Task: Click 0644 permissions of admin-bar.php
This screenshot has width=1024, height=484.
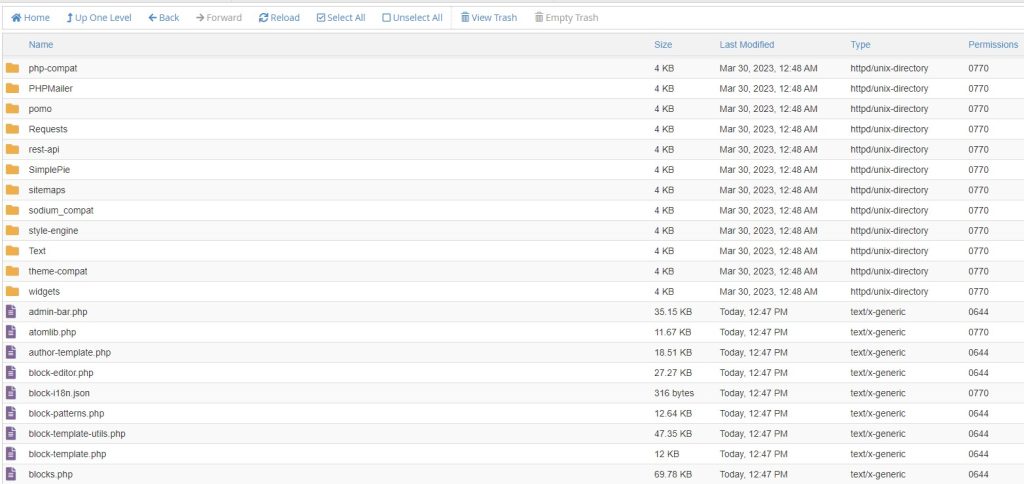Action: point(978,312)
